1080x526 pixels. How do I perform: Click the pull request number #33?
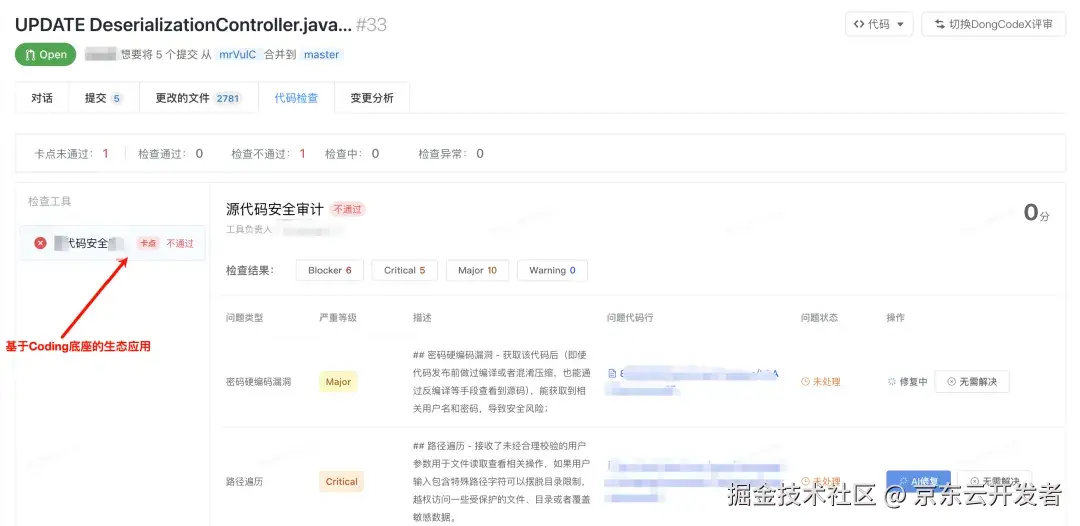pyautogui.click(x=372, y=25)
